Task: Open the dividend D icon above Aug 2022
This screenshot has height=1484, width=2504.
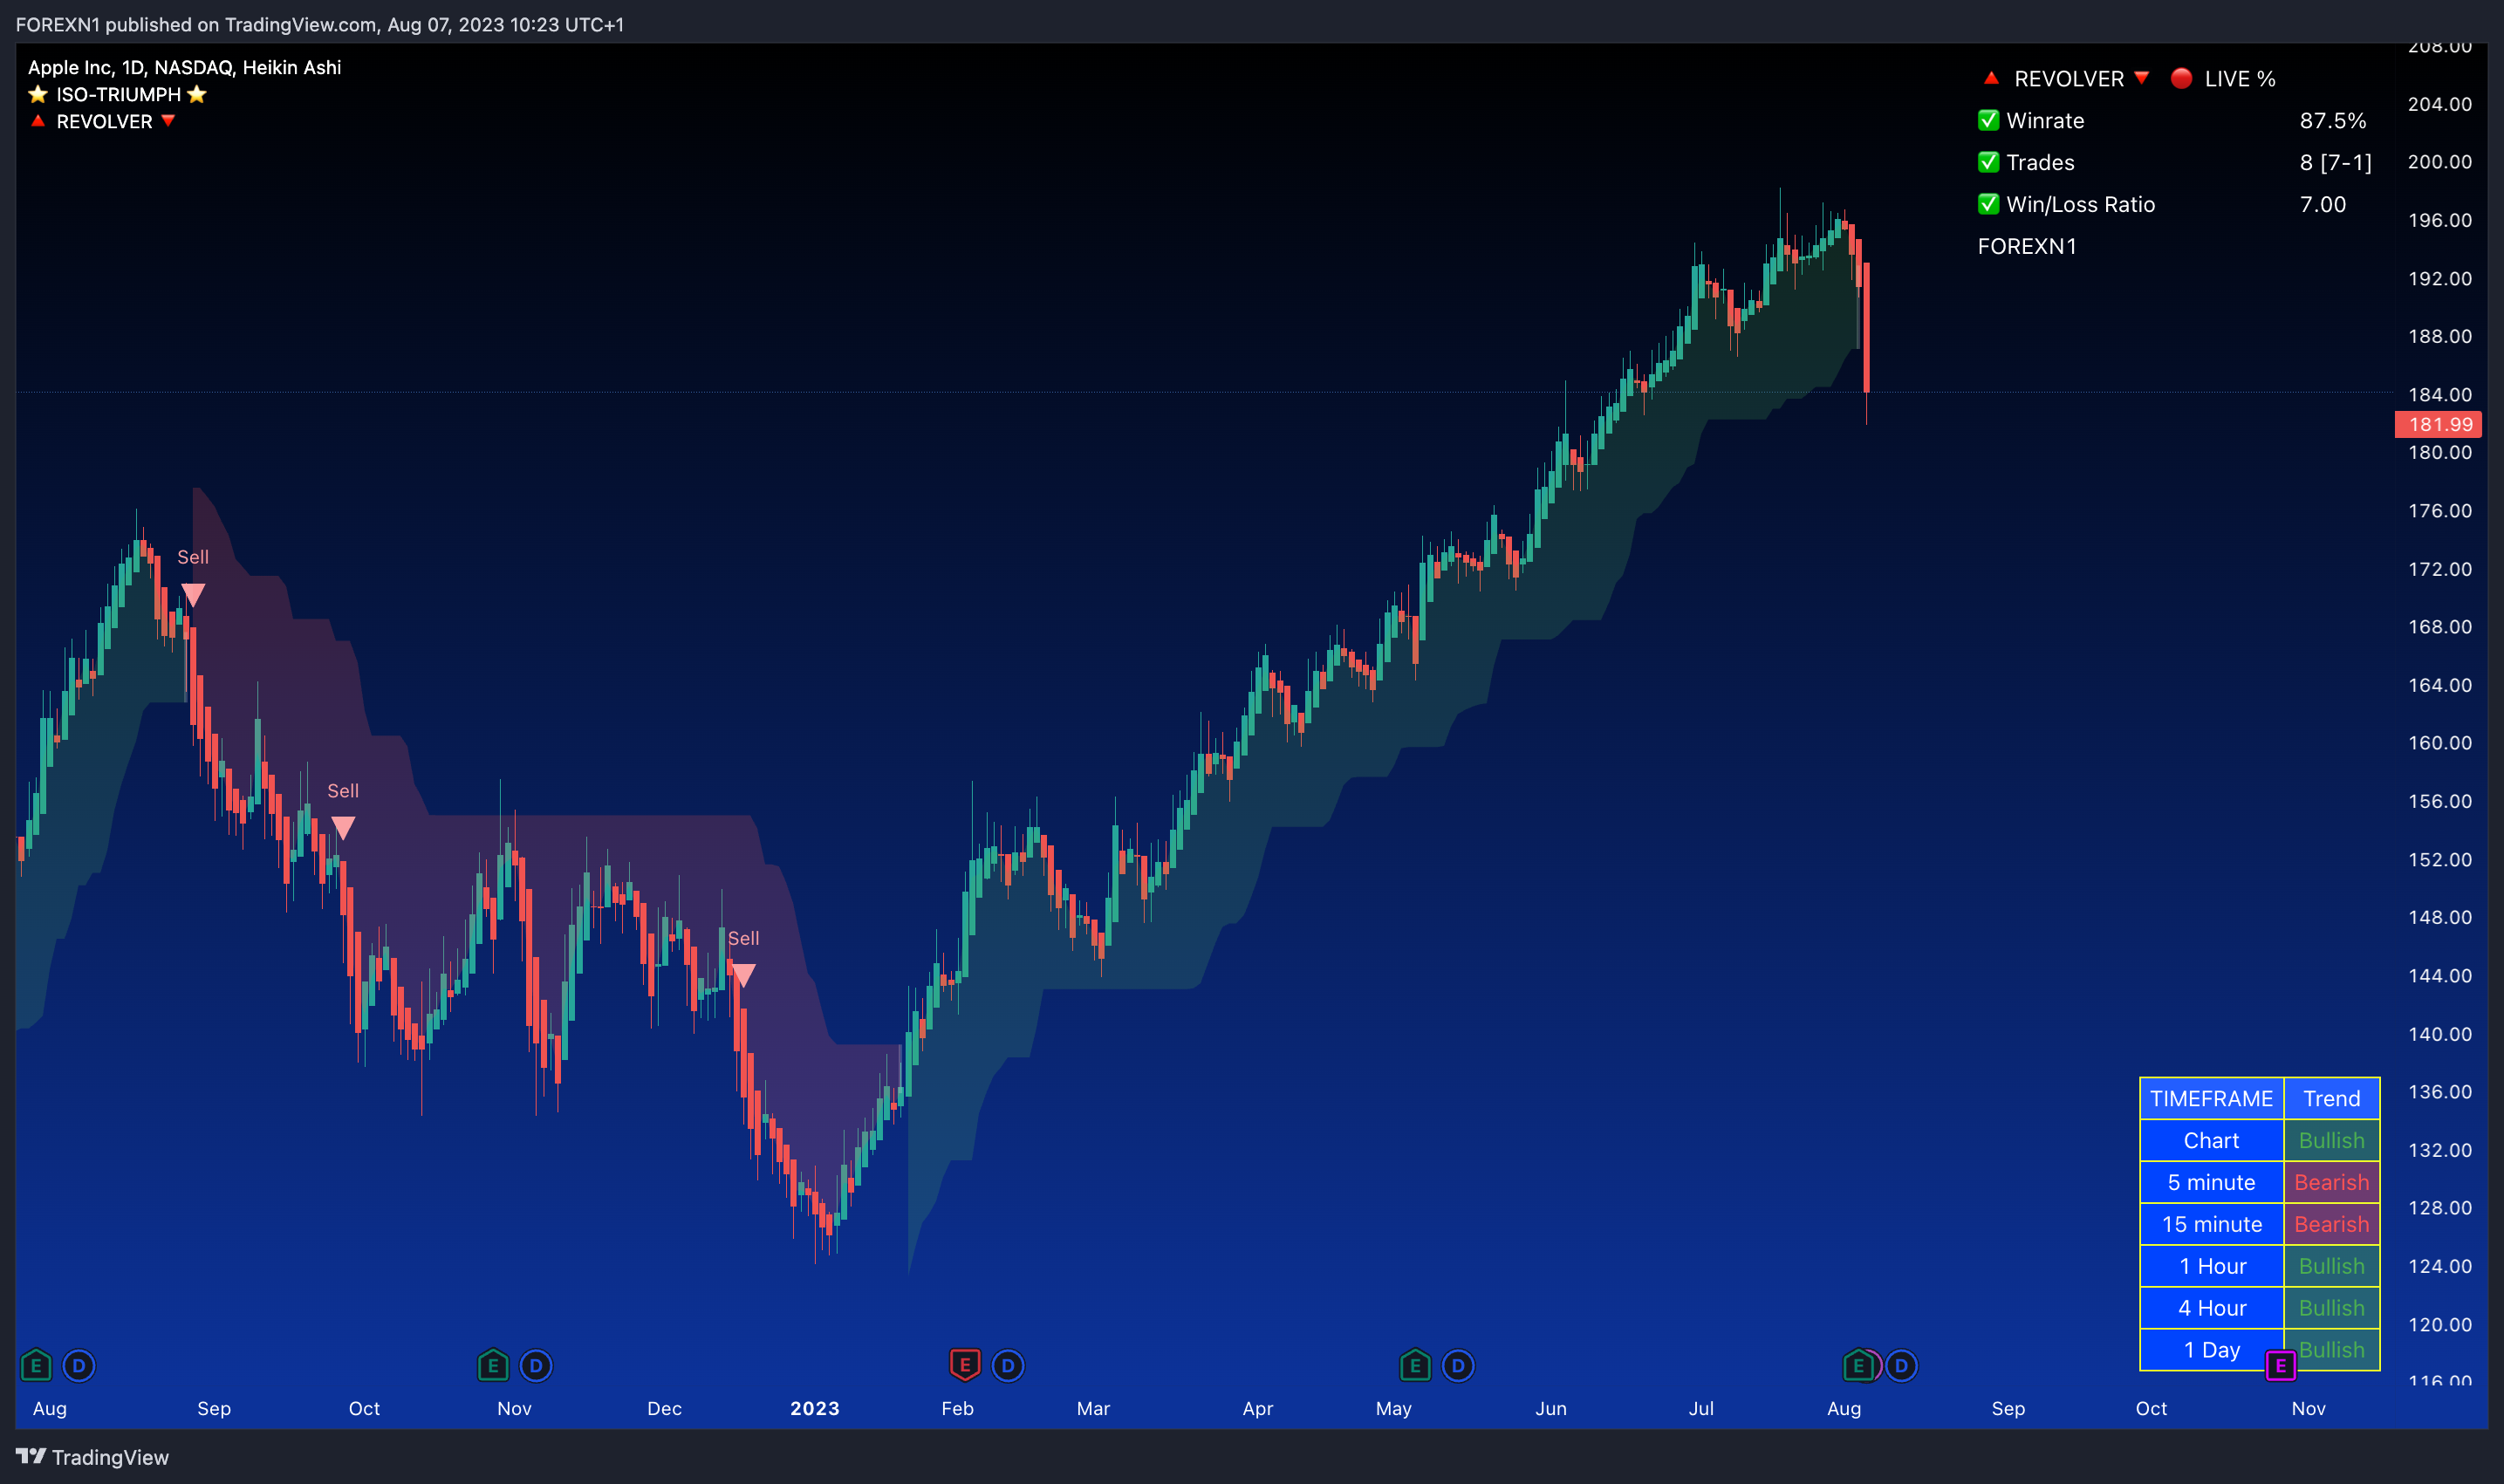Action: [x=79, y=1365]
